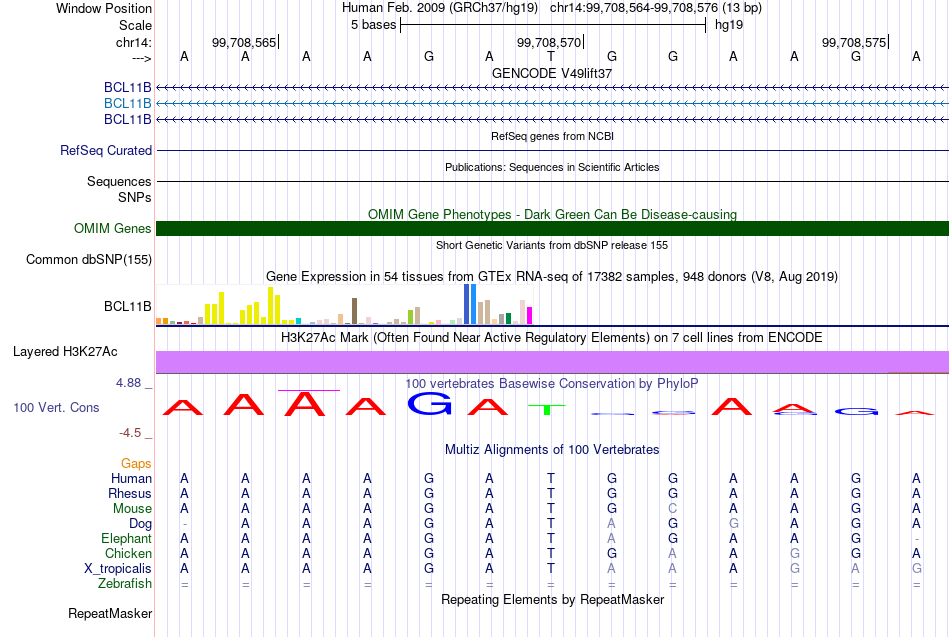Click the purple H3K27Ac signal band
The width and height of the screenshot is (950, 637).
click(x=552, y=362)
